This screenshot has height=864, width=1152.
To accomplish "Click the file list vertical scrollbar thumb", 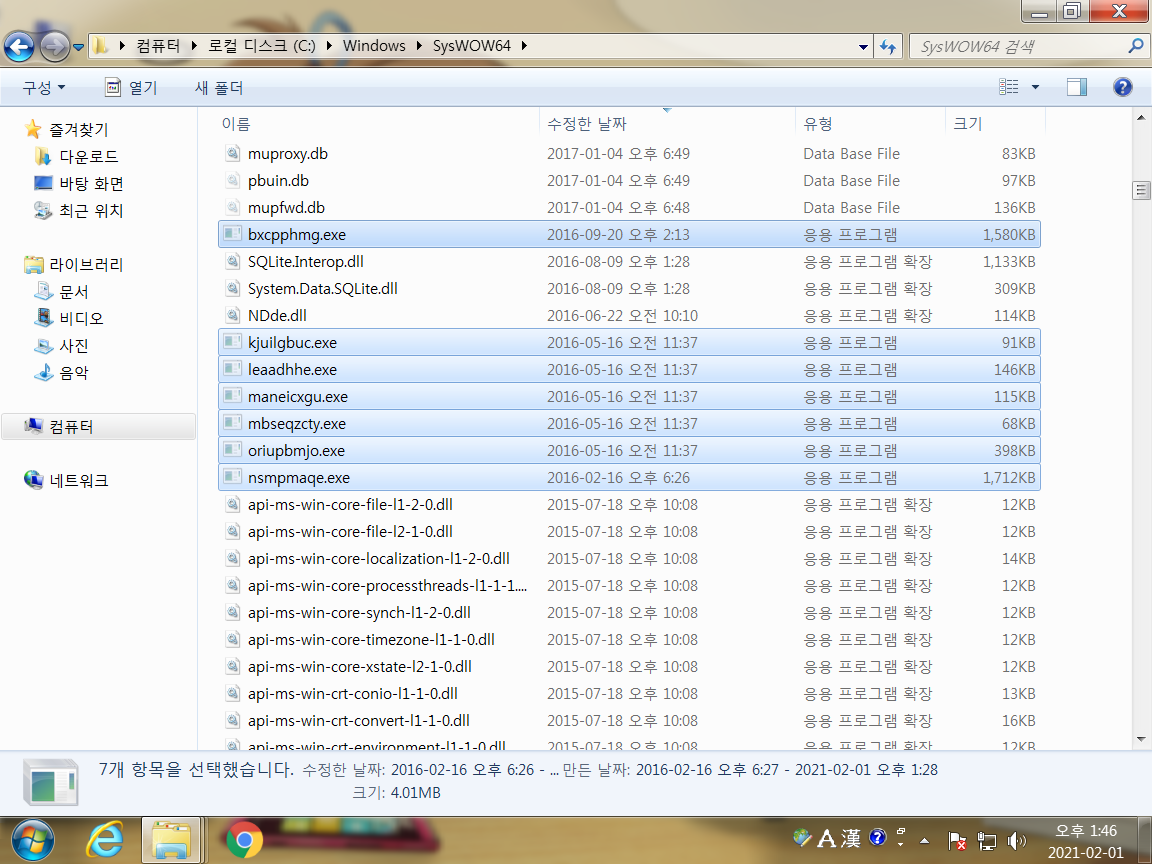I will point(1141,190).
